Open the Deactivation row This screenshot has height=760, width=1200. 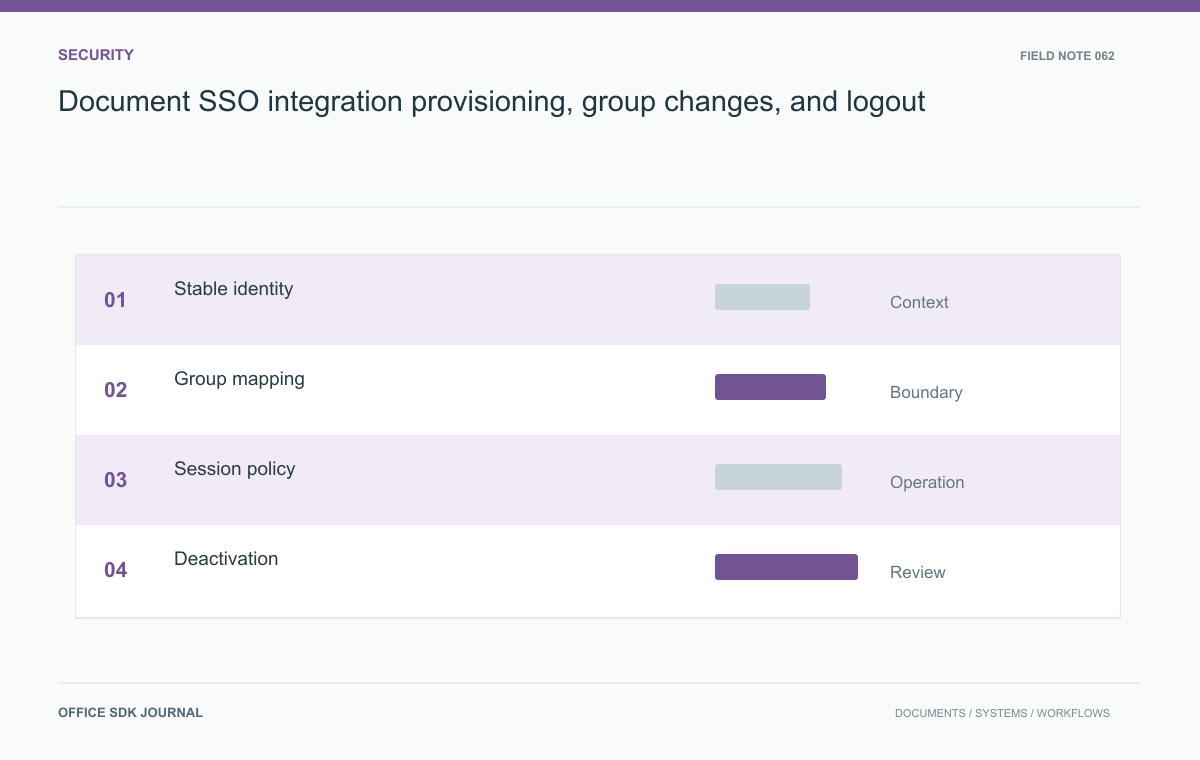click(598, 571)
